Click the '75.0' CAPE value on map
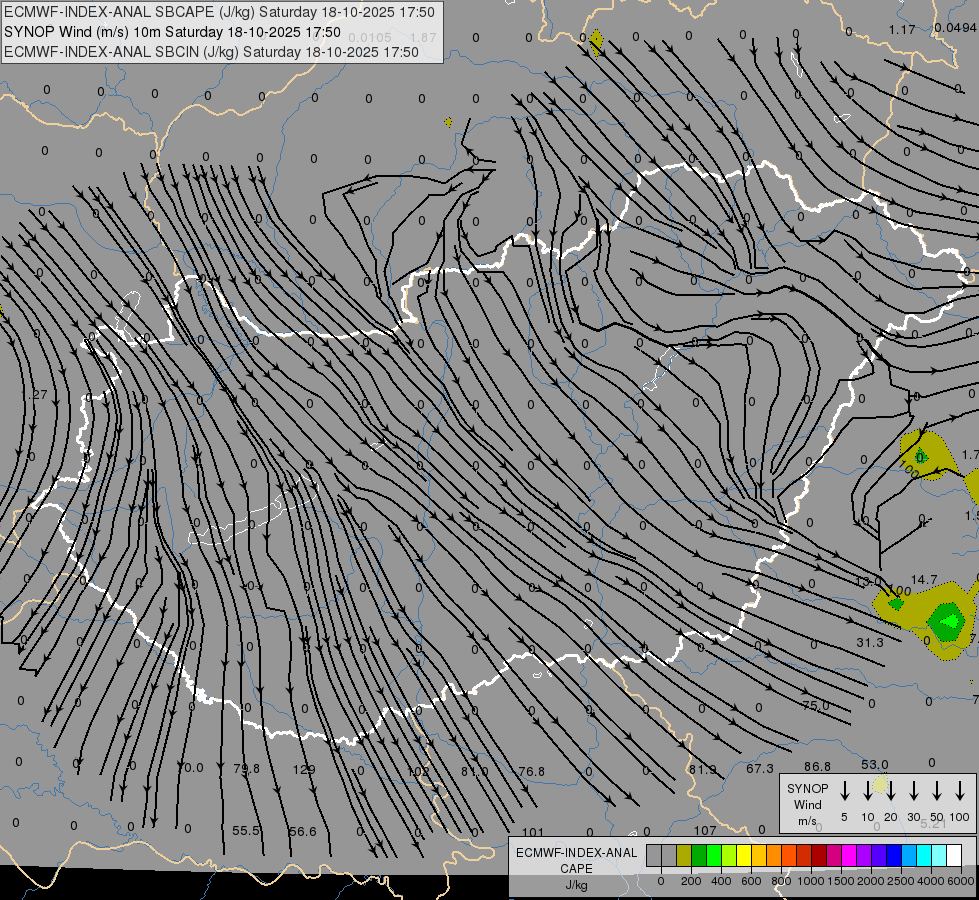Screen dimensions: 979x900 [816, 705]
